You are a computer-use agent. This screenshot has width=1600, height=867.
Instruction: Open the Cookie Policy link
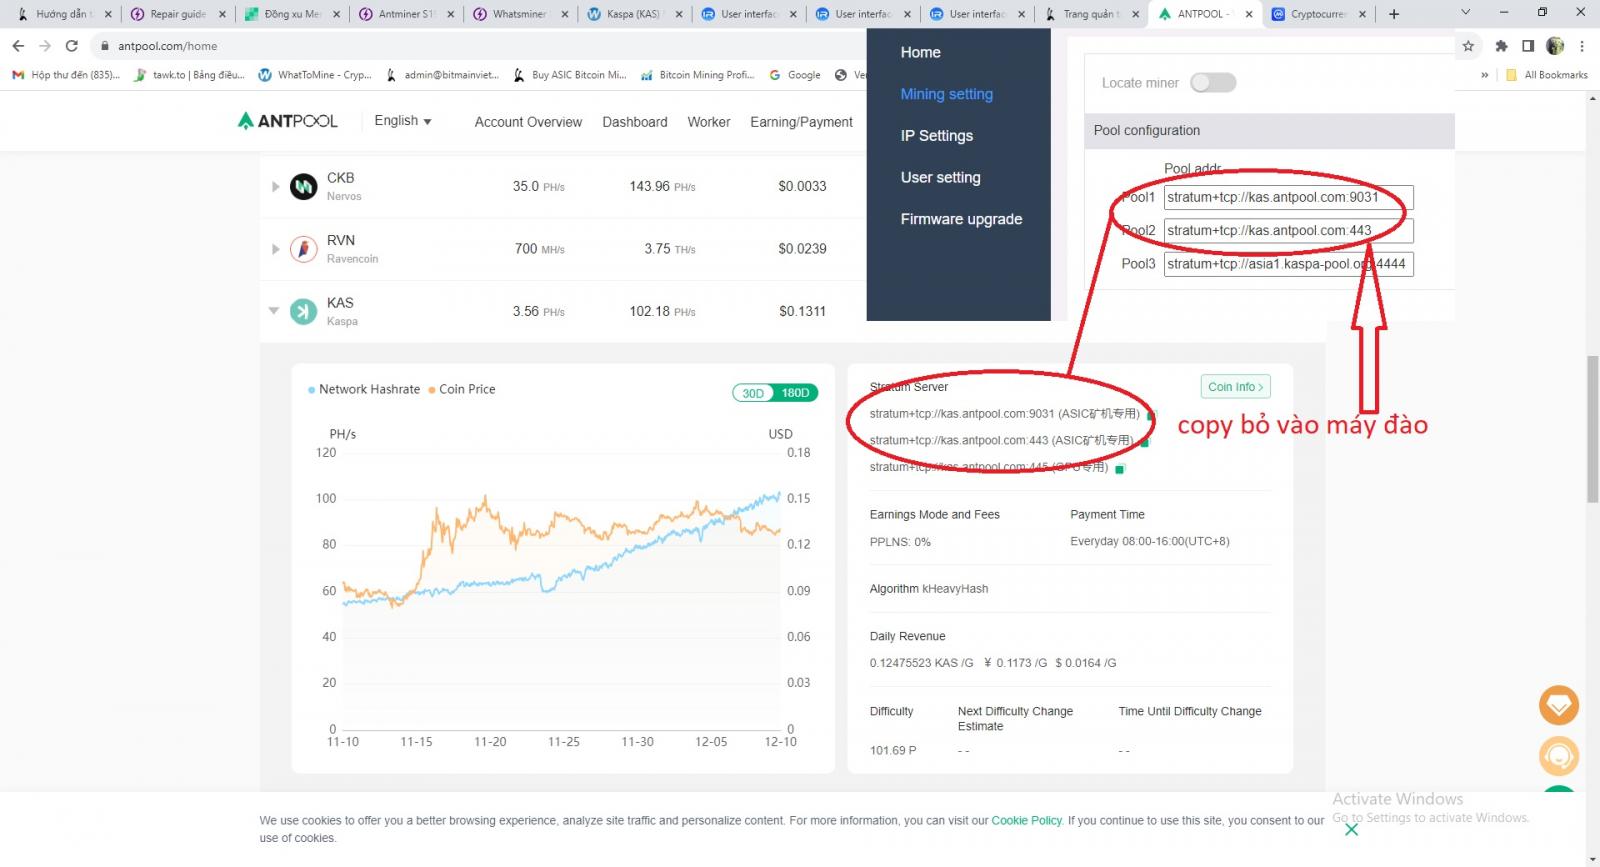[x=1027, y=821]
